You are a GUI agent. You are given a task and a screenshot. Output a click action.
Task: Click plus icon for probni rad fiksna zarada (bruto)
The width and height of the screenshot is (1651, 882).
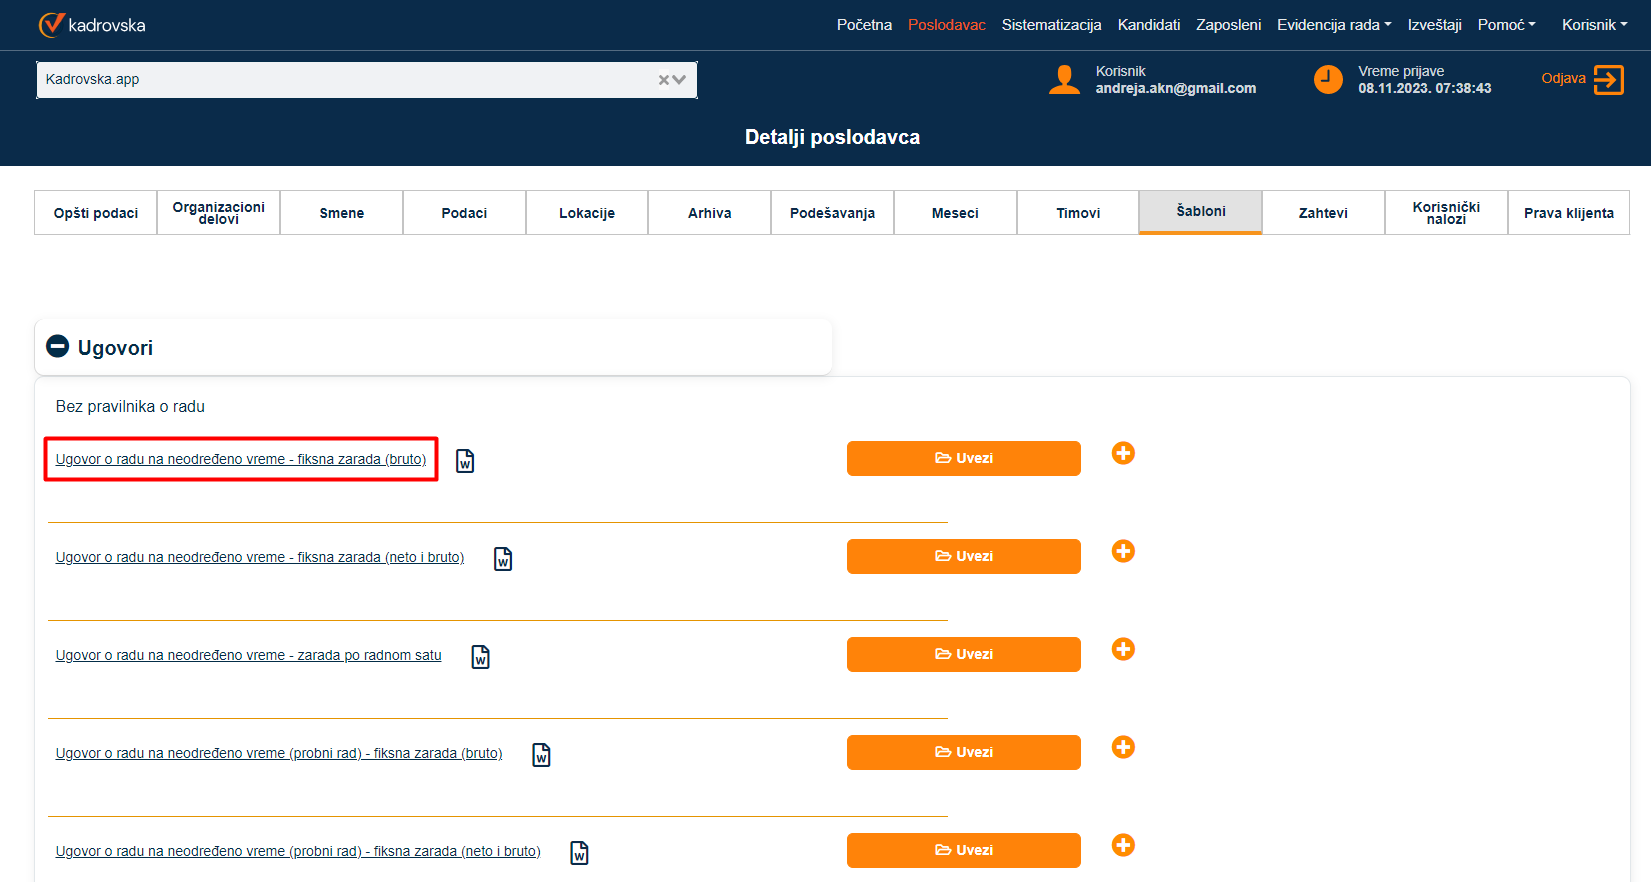(x=1123, y=748)
